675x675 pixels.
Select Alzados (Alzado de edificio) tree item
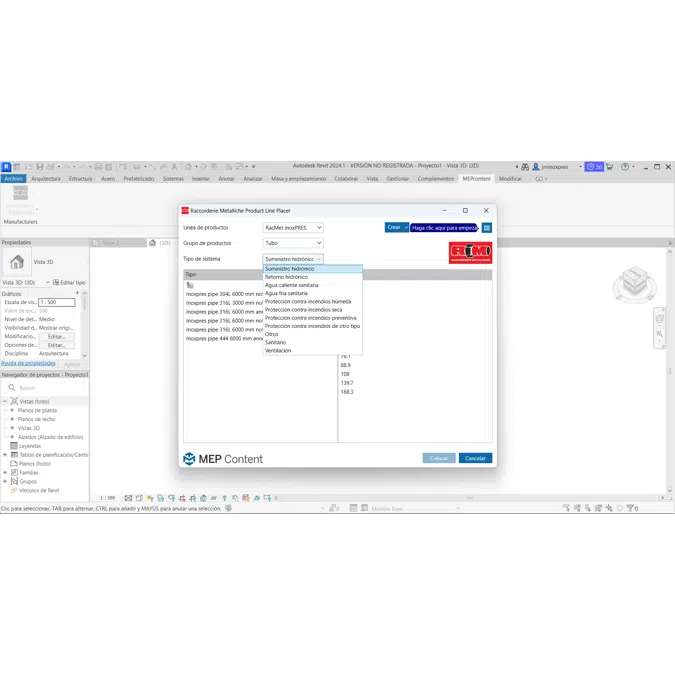point(50,437)
